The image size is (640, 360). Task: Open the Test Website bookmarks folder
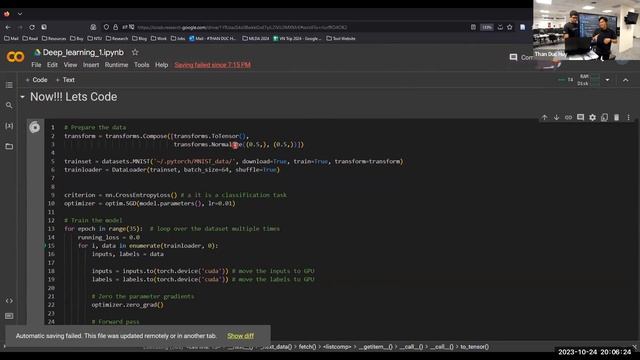(x=341, y=38)
